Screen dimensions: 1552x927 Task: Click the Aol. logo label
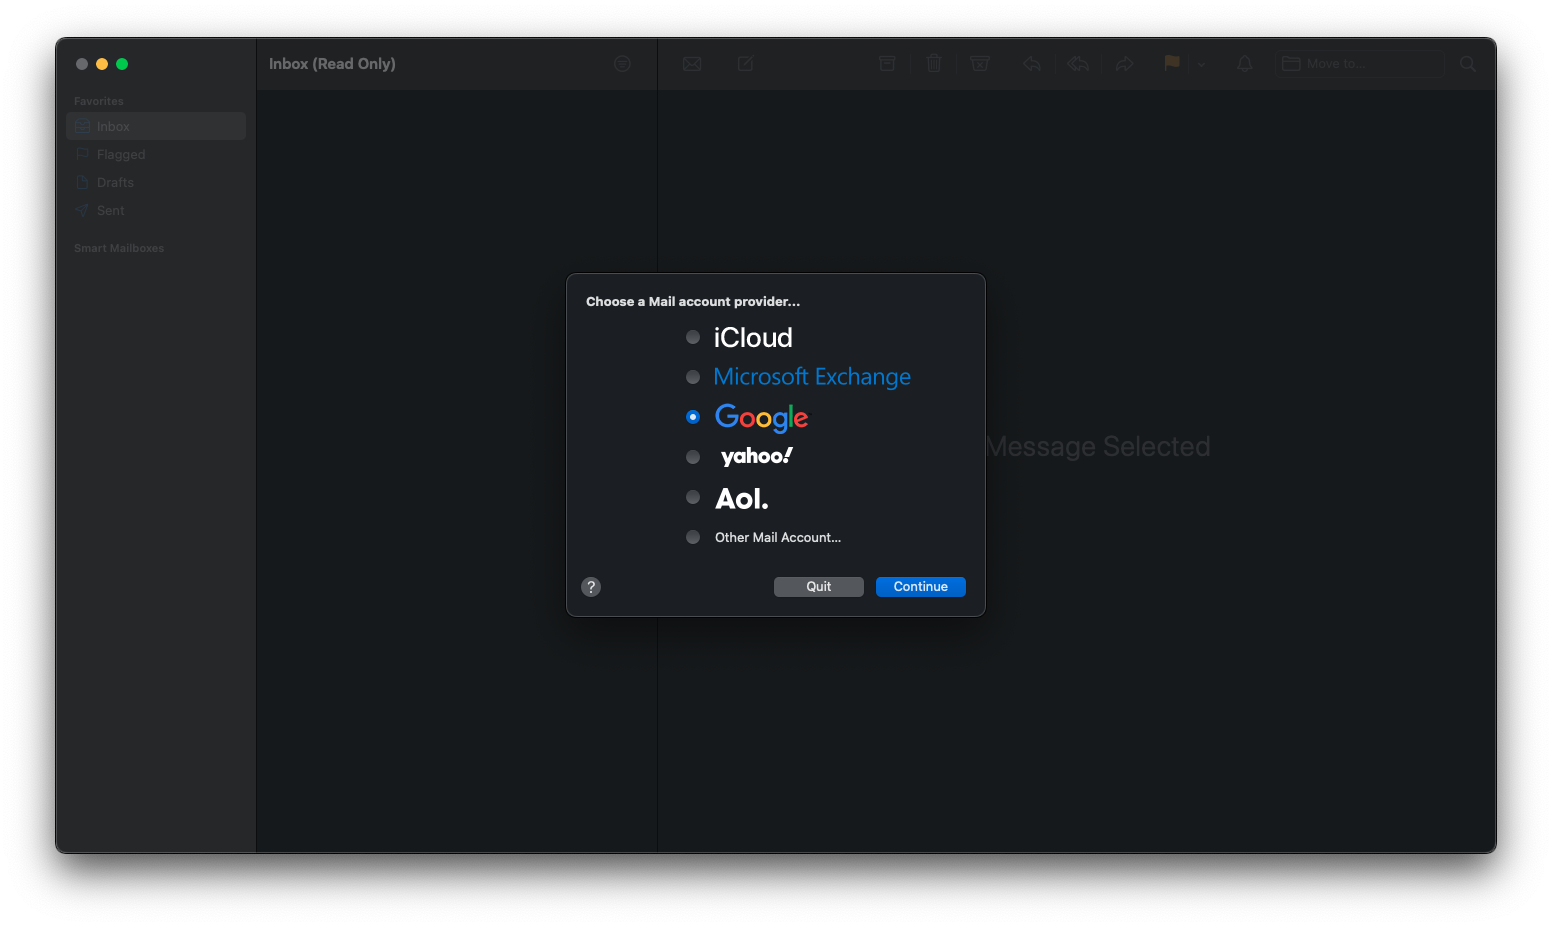(742, 498)
